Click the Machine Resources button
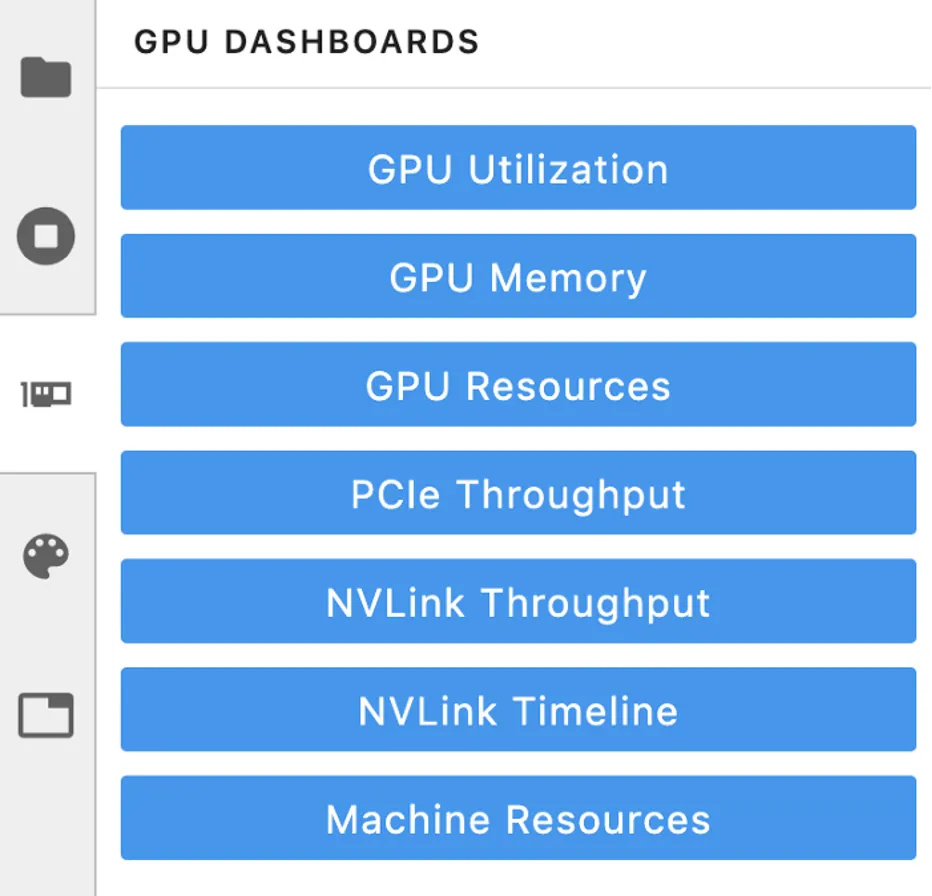The height and width of the screenshot is (896, 932). (518, 818)
